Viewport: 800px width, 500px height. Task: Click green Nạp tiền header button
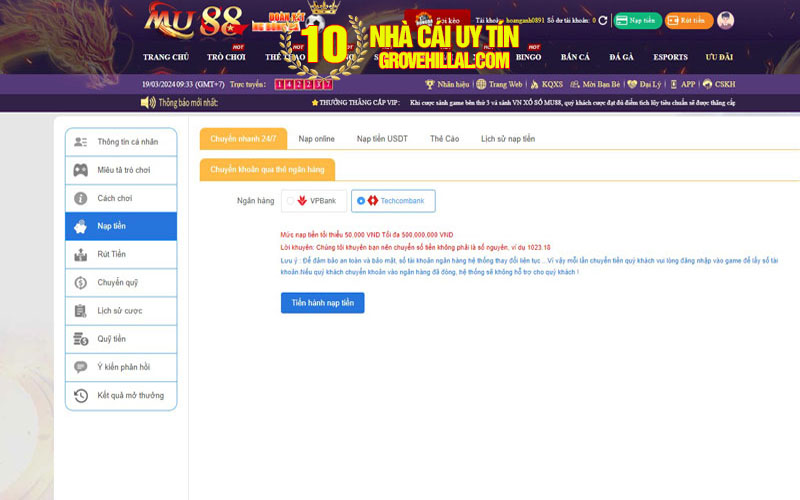(x=637, y=20)
